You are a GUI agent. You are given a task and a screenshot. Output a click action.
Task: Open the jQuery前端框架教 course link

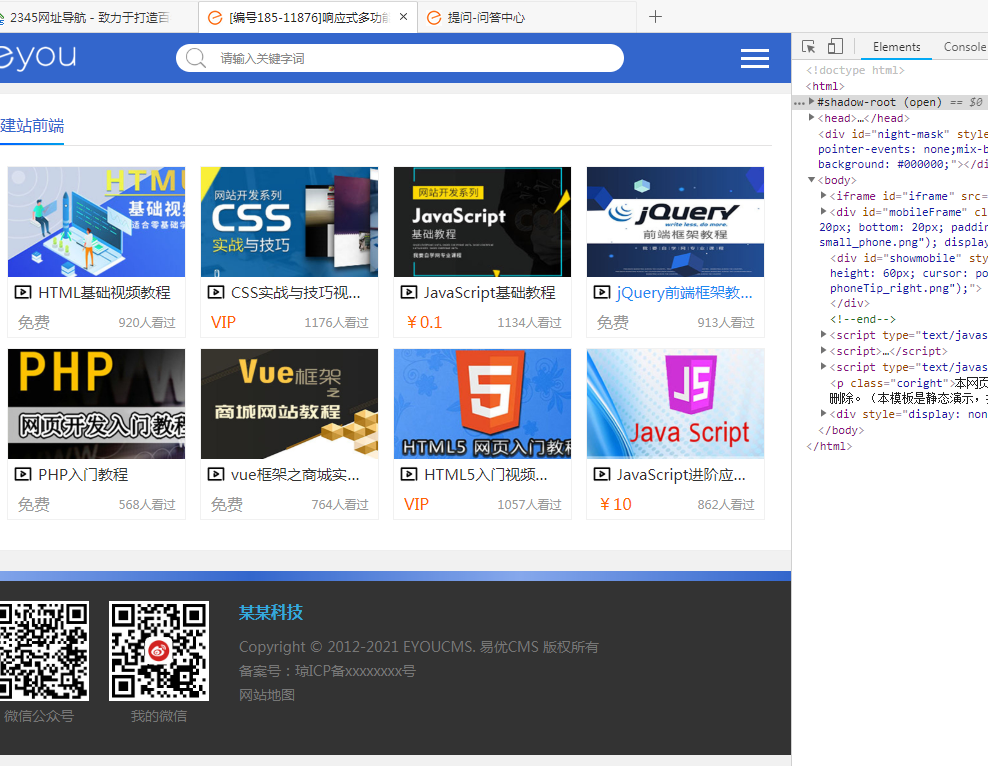[x=684, y=292]
